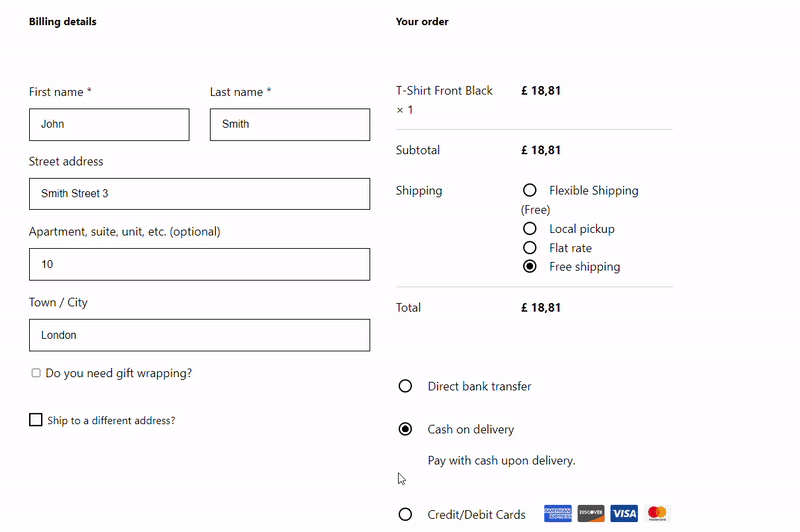Choose Local pickup shipping
The width and height of the screenshot is (800, 532).
coord(530,229)
